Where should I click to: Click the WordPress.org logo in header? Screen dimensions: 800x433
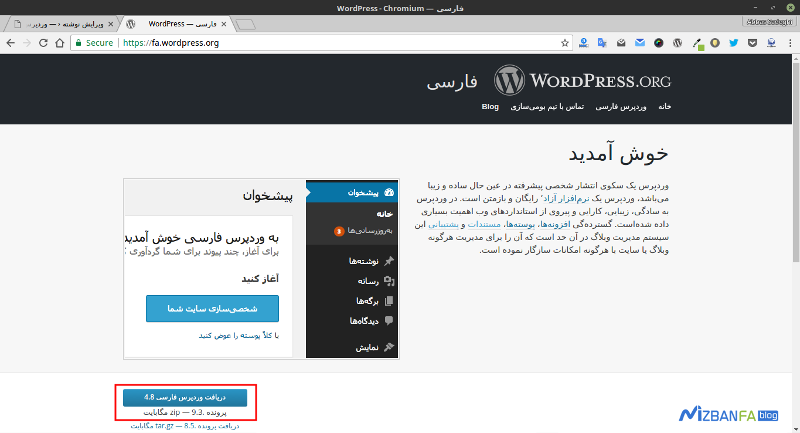click(582, 81)
